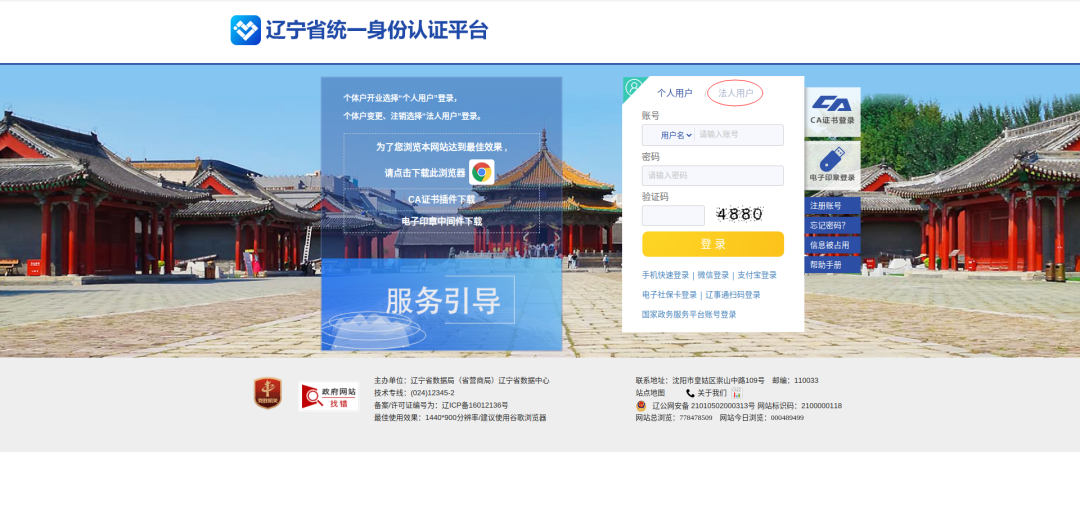This screenshot has width=1080, height=513.
Task: Click the small statistics chart icon in footer
Action: 736,393
